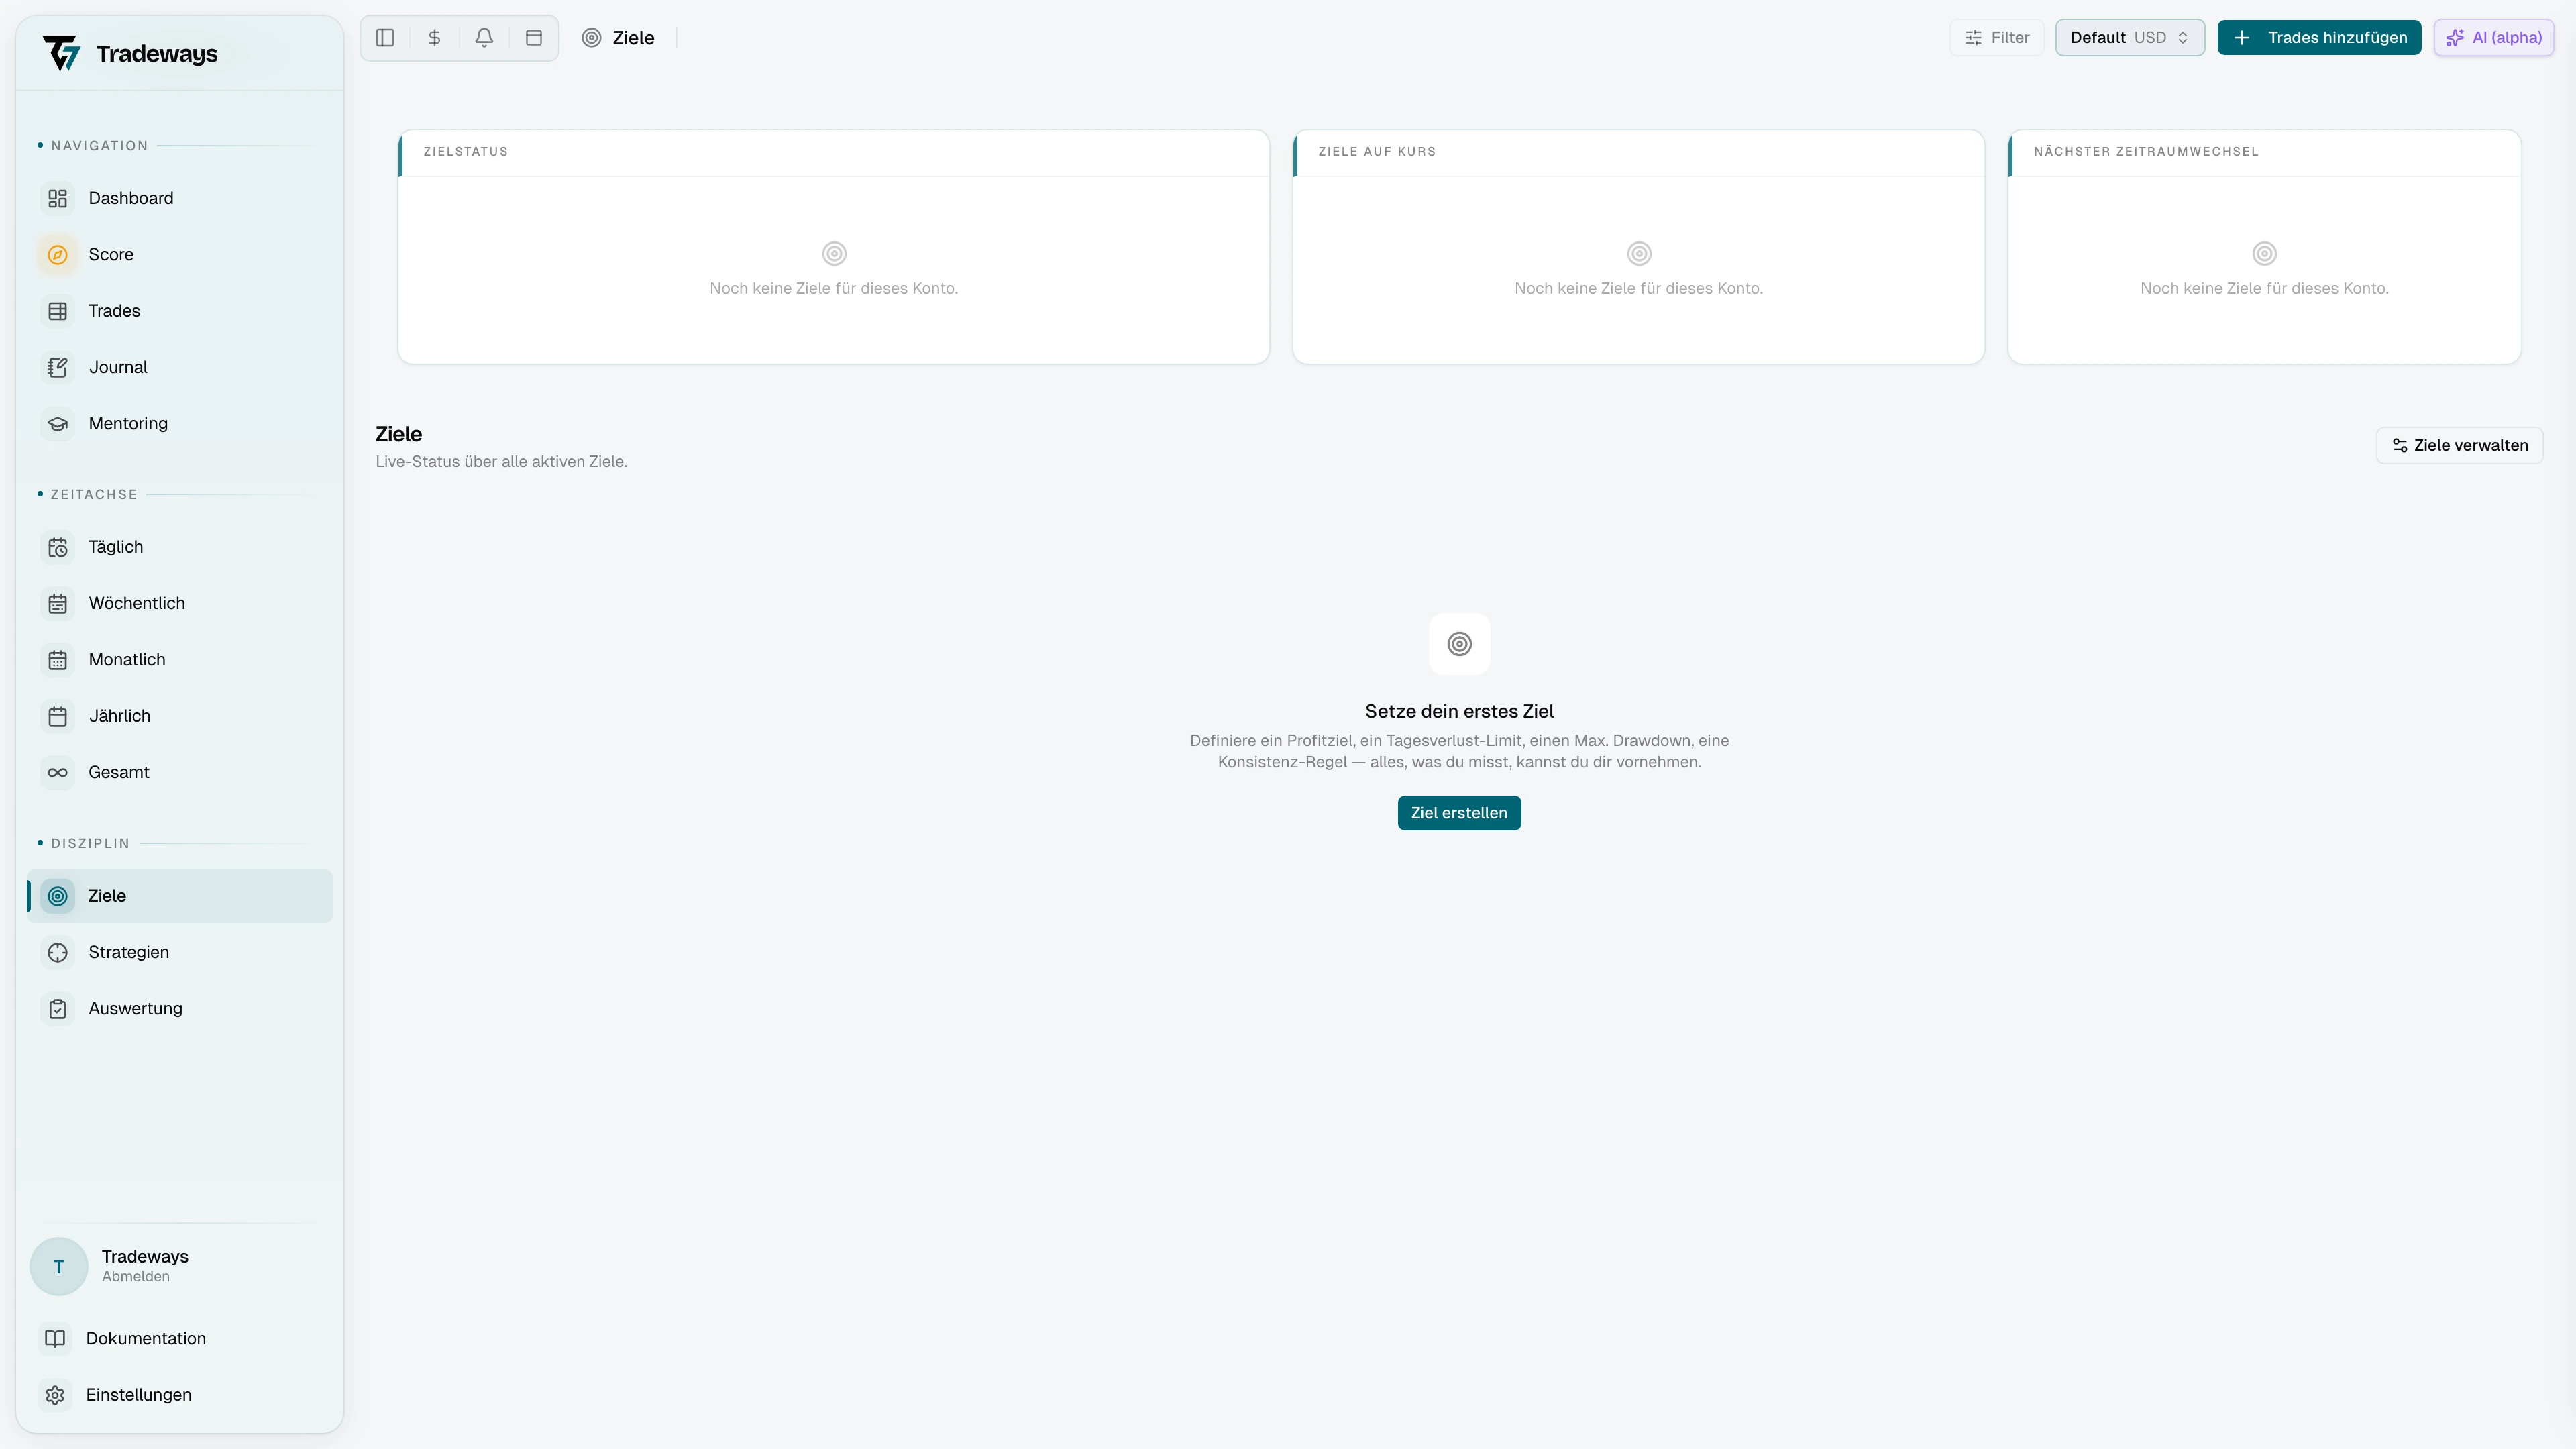Open AI (alpha) assistant
Screen dimensions: 2576x1449
[2494, 38]
